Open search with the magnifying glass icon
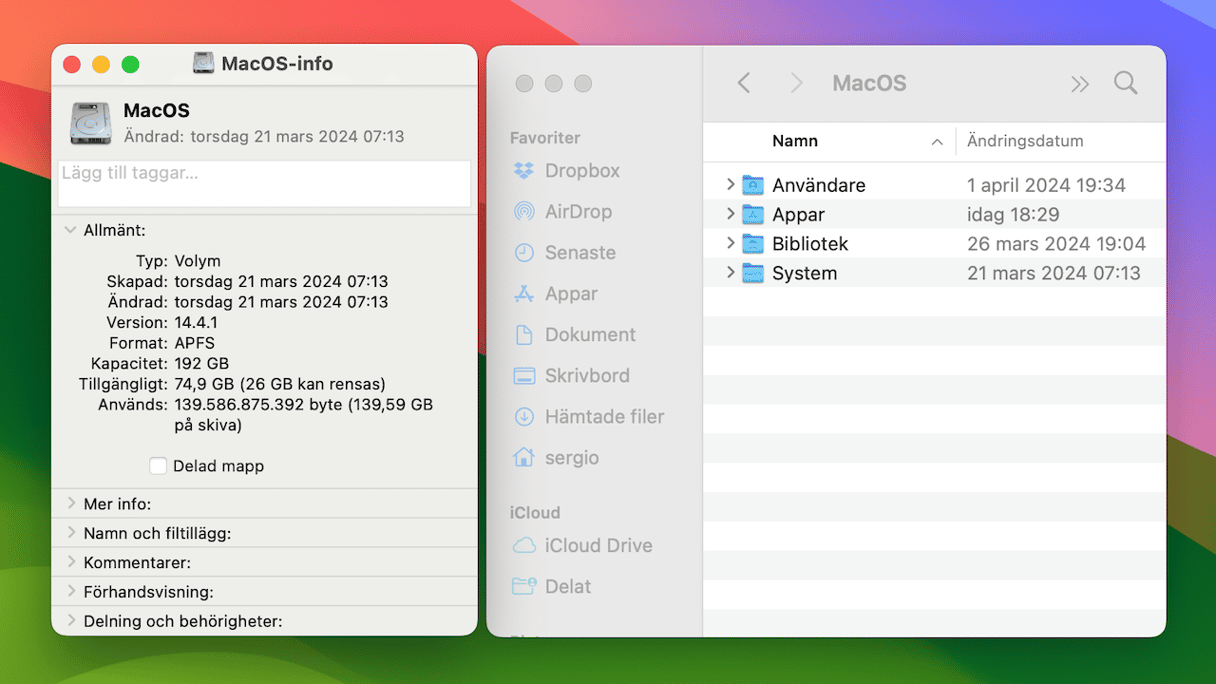 coord(1126,83)
